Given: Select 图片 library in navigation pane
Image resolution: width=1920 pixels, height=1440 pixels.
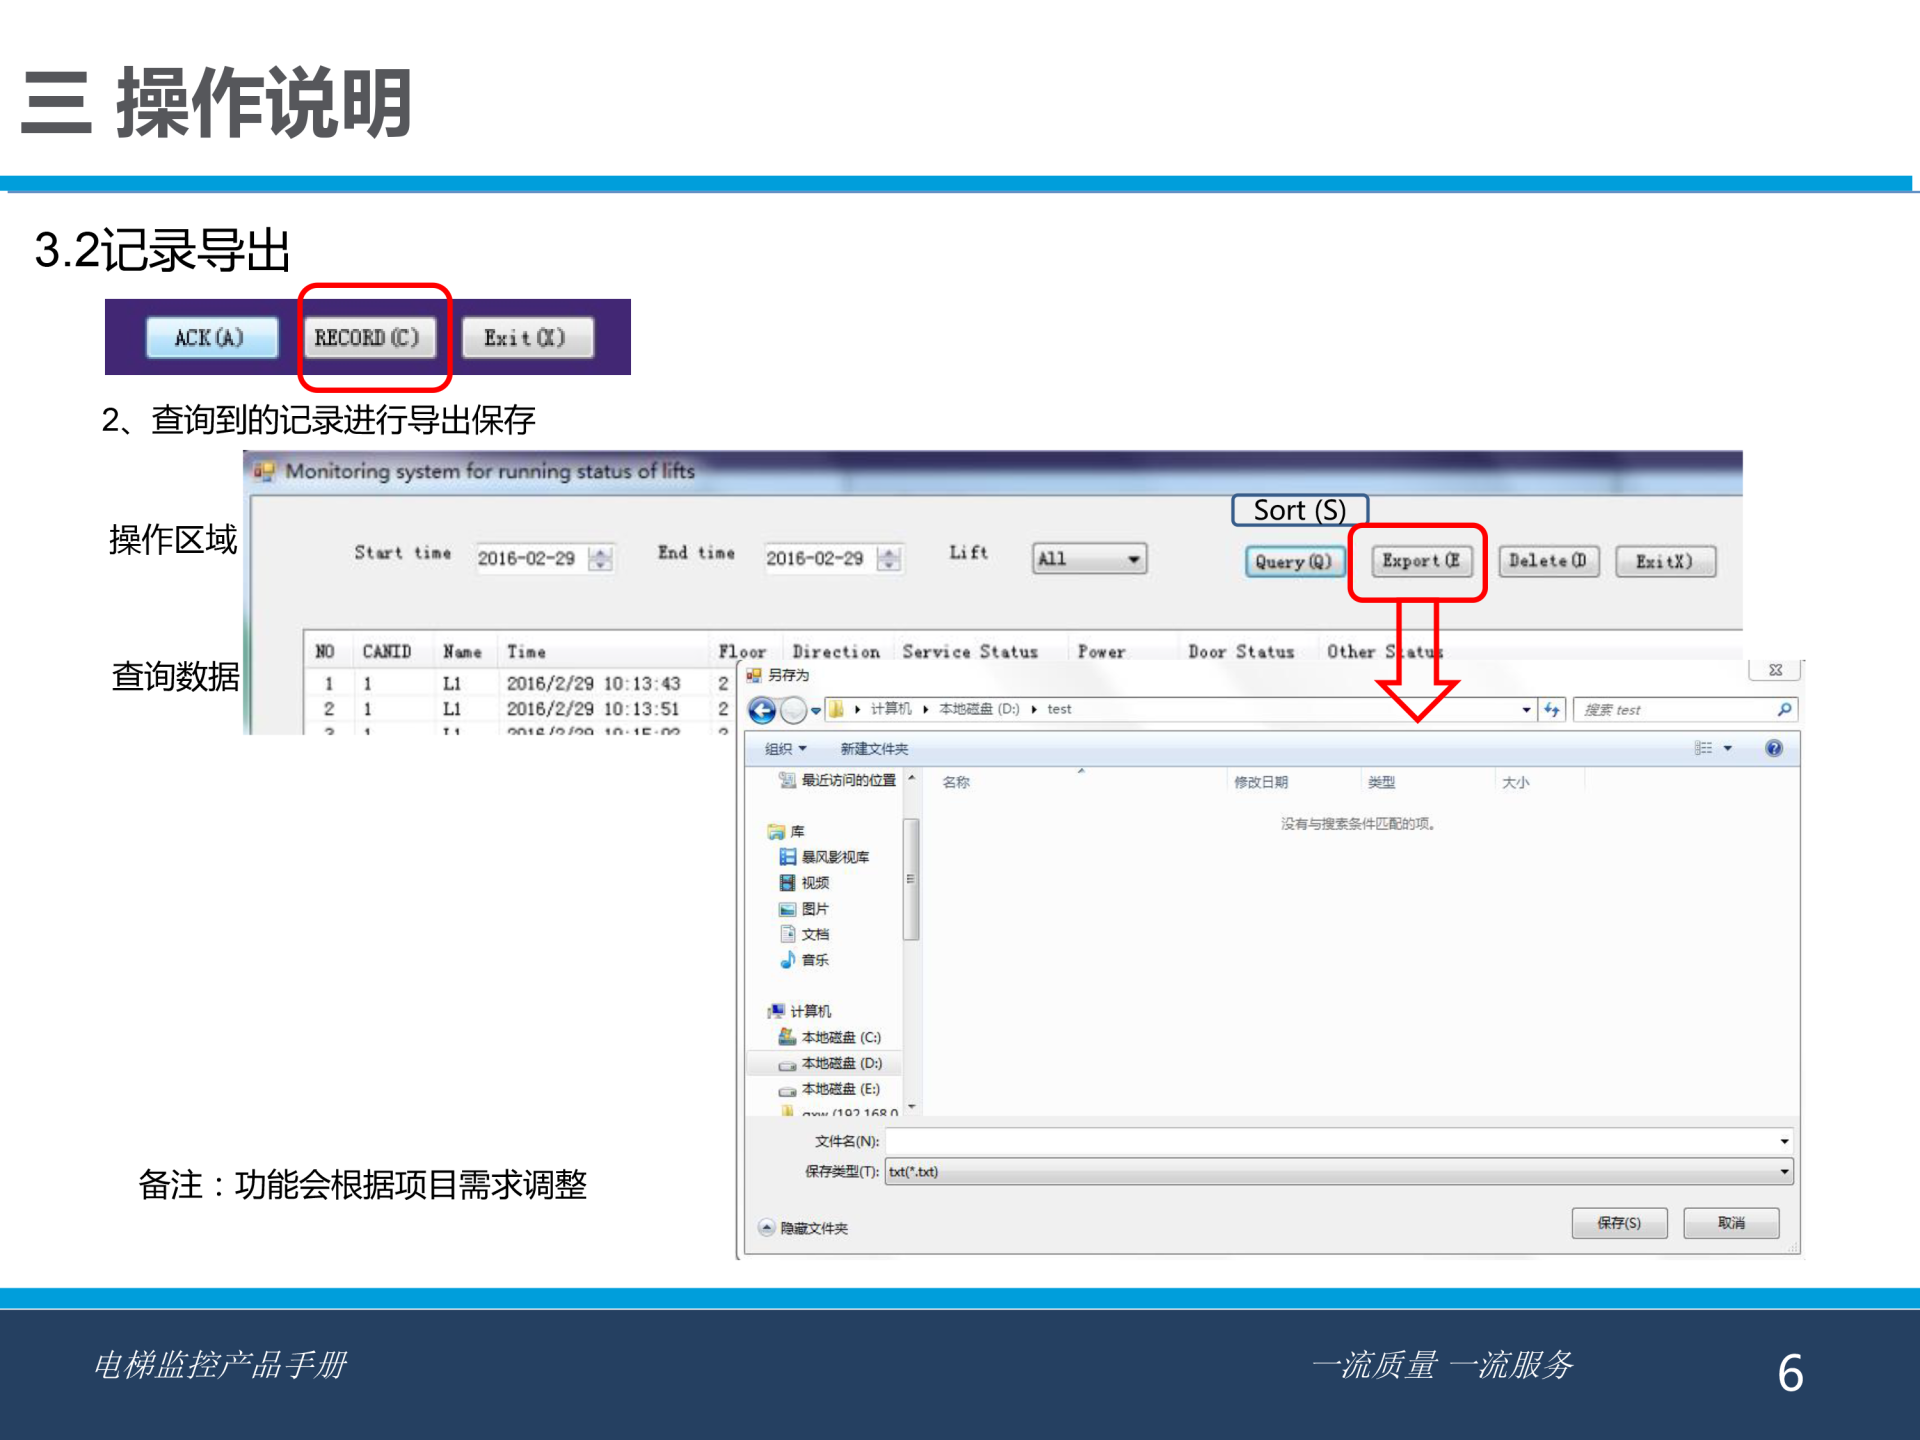Looking at the screenshot, I should pos(805,909).
